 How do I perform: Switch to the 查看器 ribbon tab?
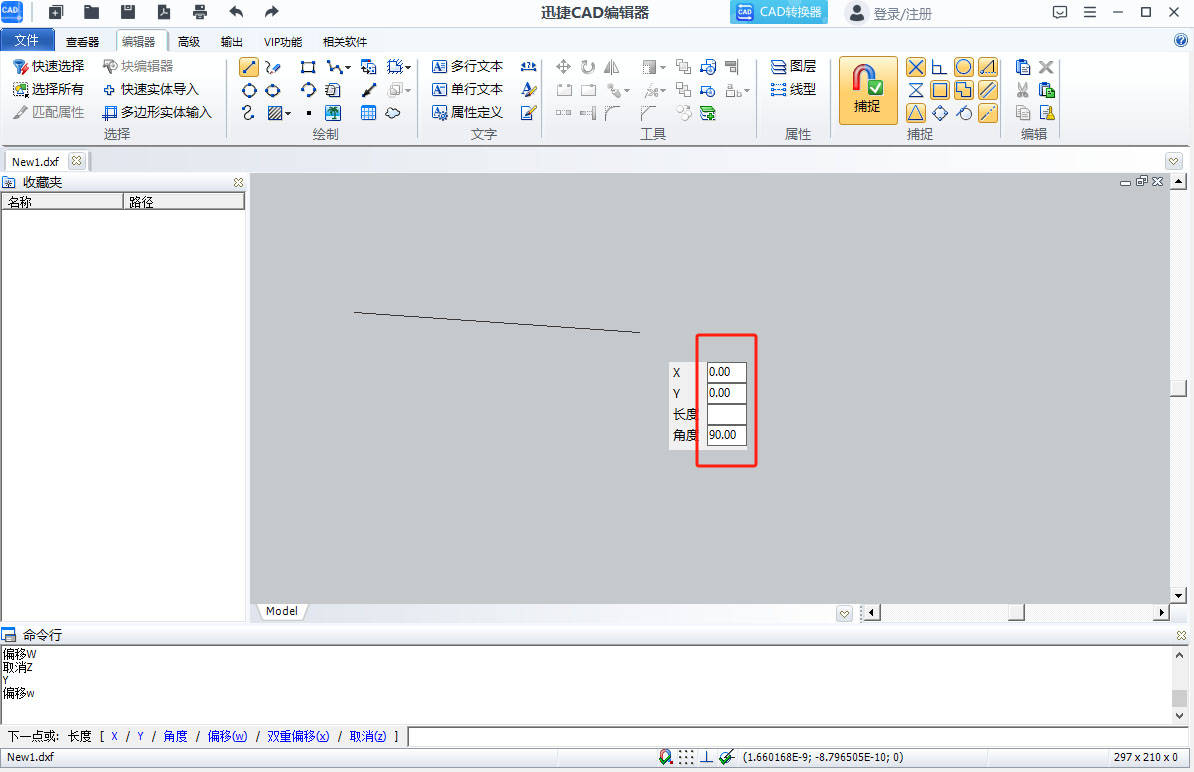[x=82, y=42]
